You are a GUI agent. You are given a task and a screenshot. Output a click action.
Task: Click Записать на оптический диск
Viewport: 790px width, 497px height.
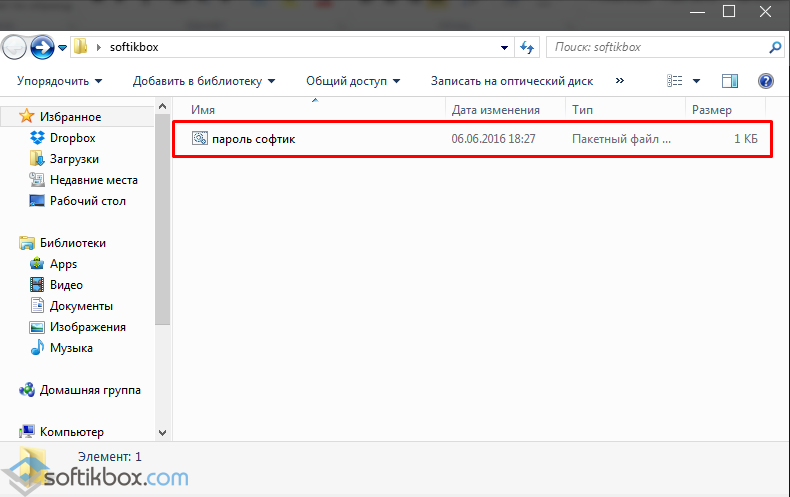[511, 81]
